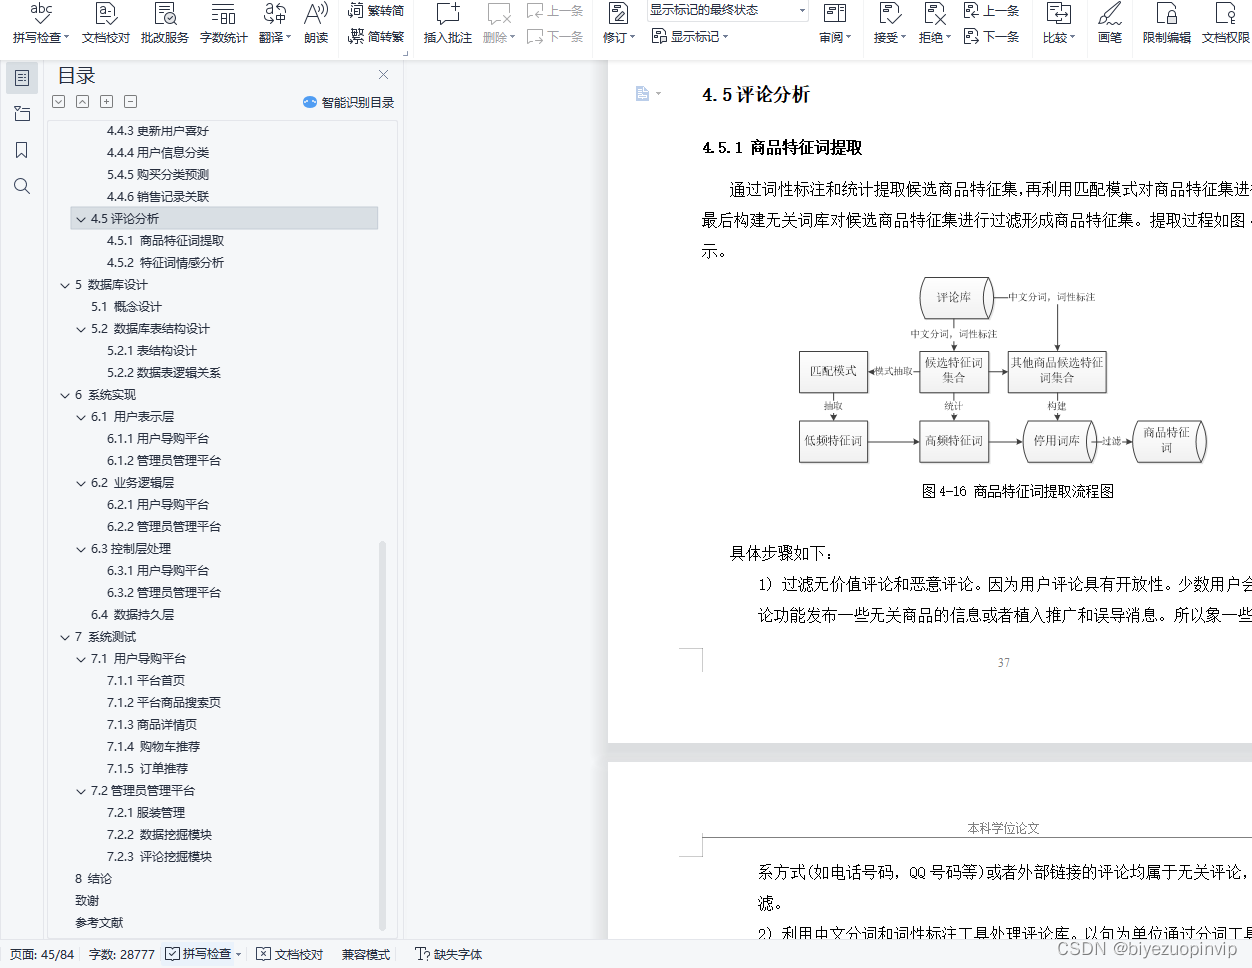Collapse the 4.5 评论分析 tree node
This screenshot has height=968, width=1252.
(x=81, y=219)
